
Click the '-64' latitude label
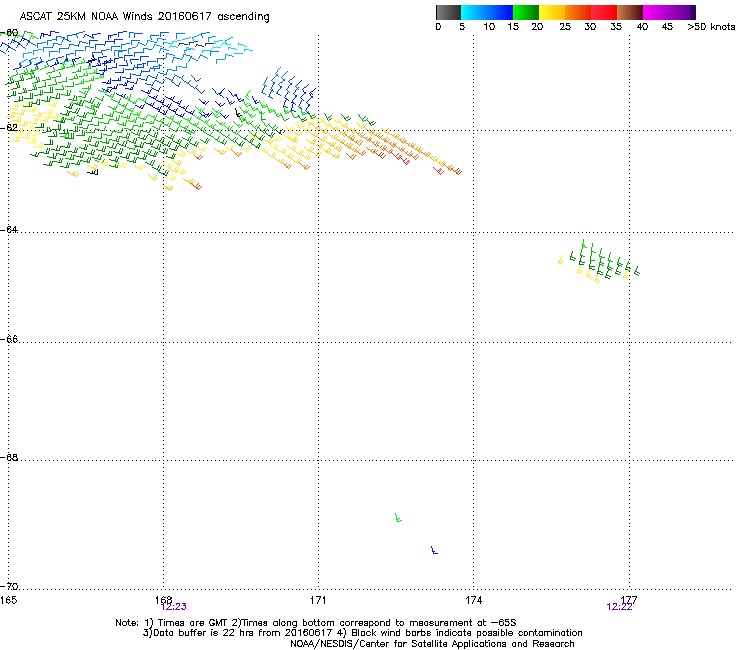point(9,229)
